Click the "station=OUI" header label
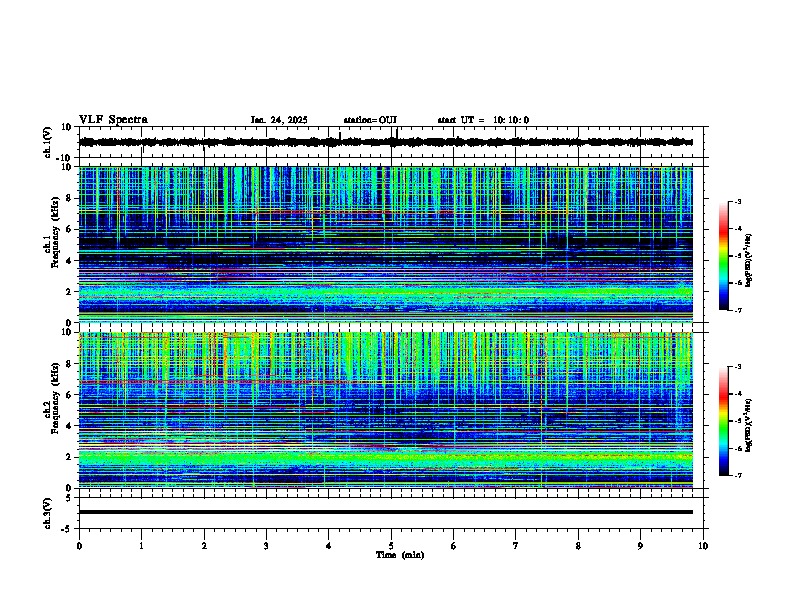Image resolution: width=792 pixels, height=612 pixels. point(370,120)
